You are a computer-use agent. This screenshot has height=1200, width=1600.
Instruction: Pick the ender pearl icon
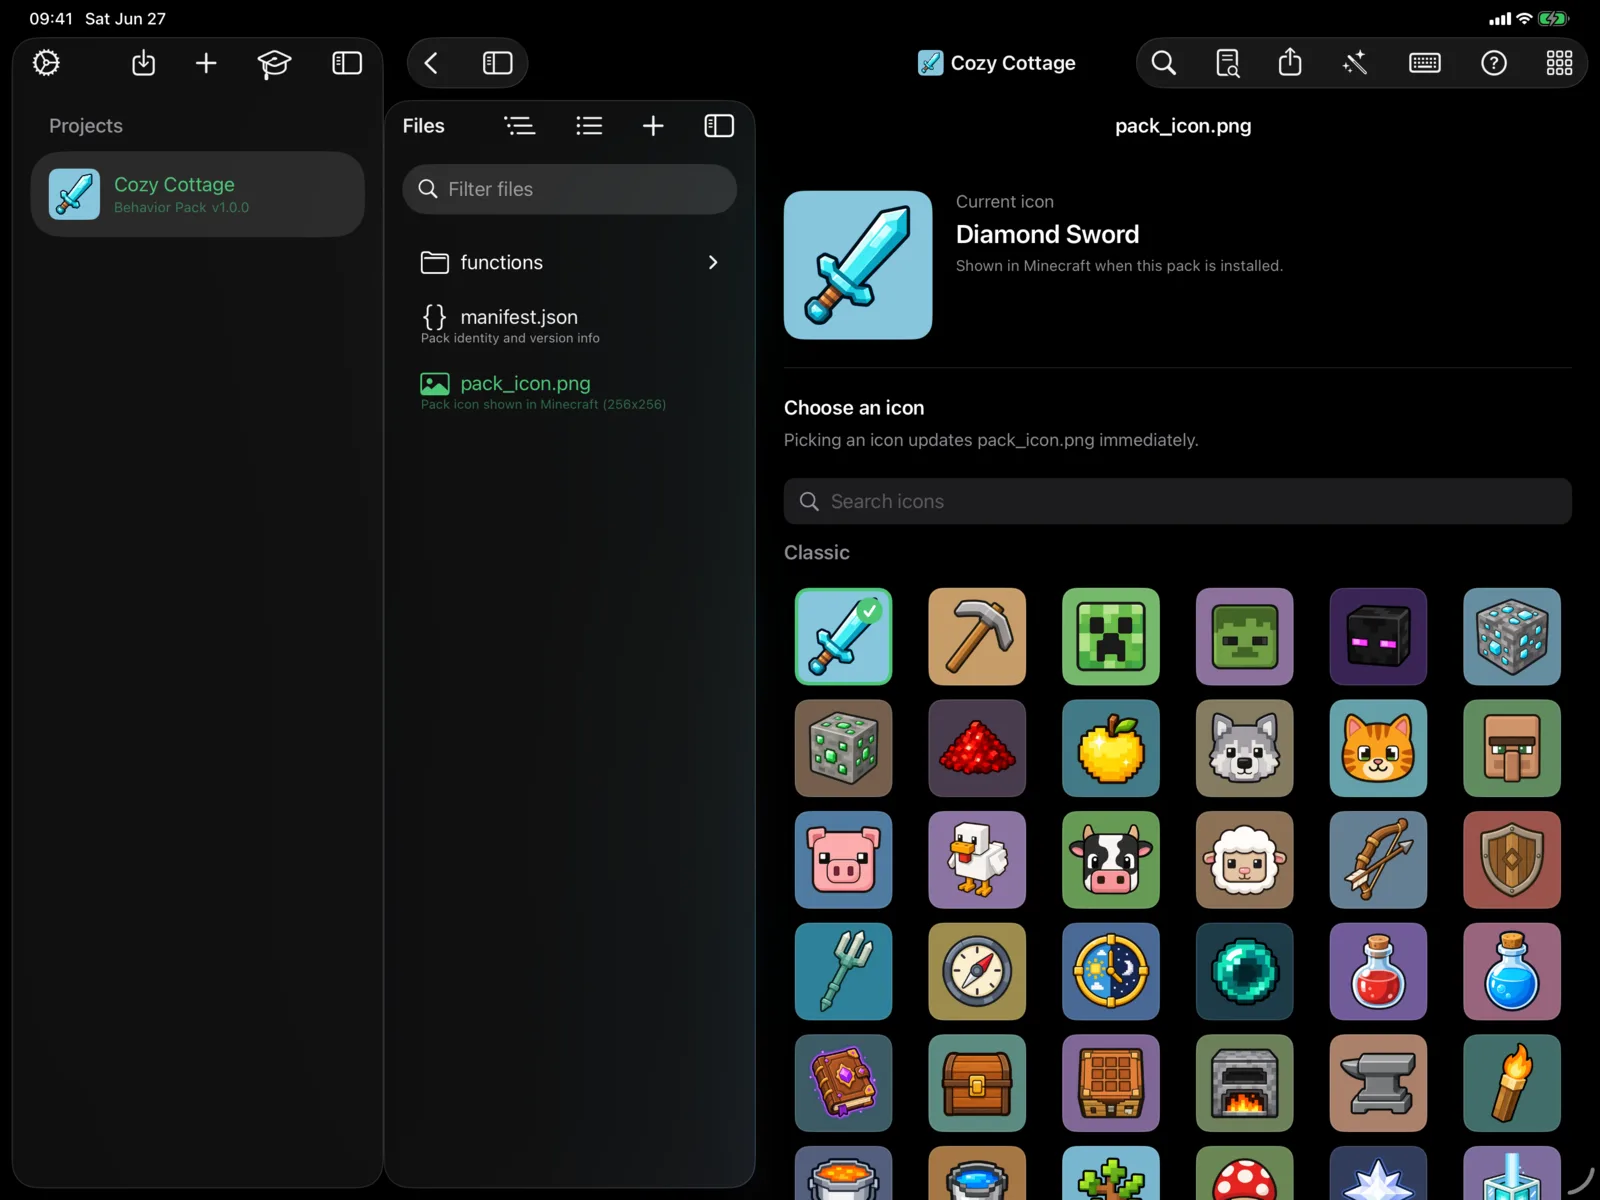[x=1245, y=972]
